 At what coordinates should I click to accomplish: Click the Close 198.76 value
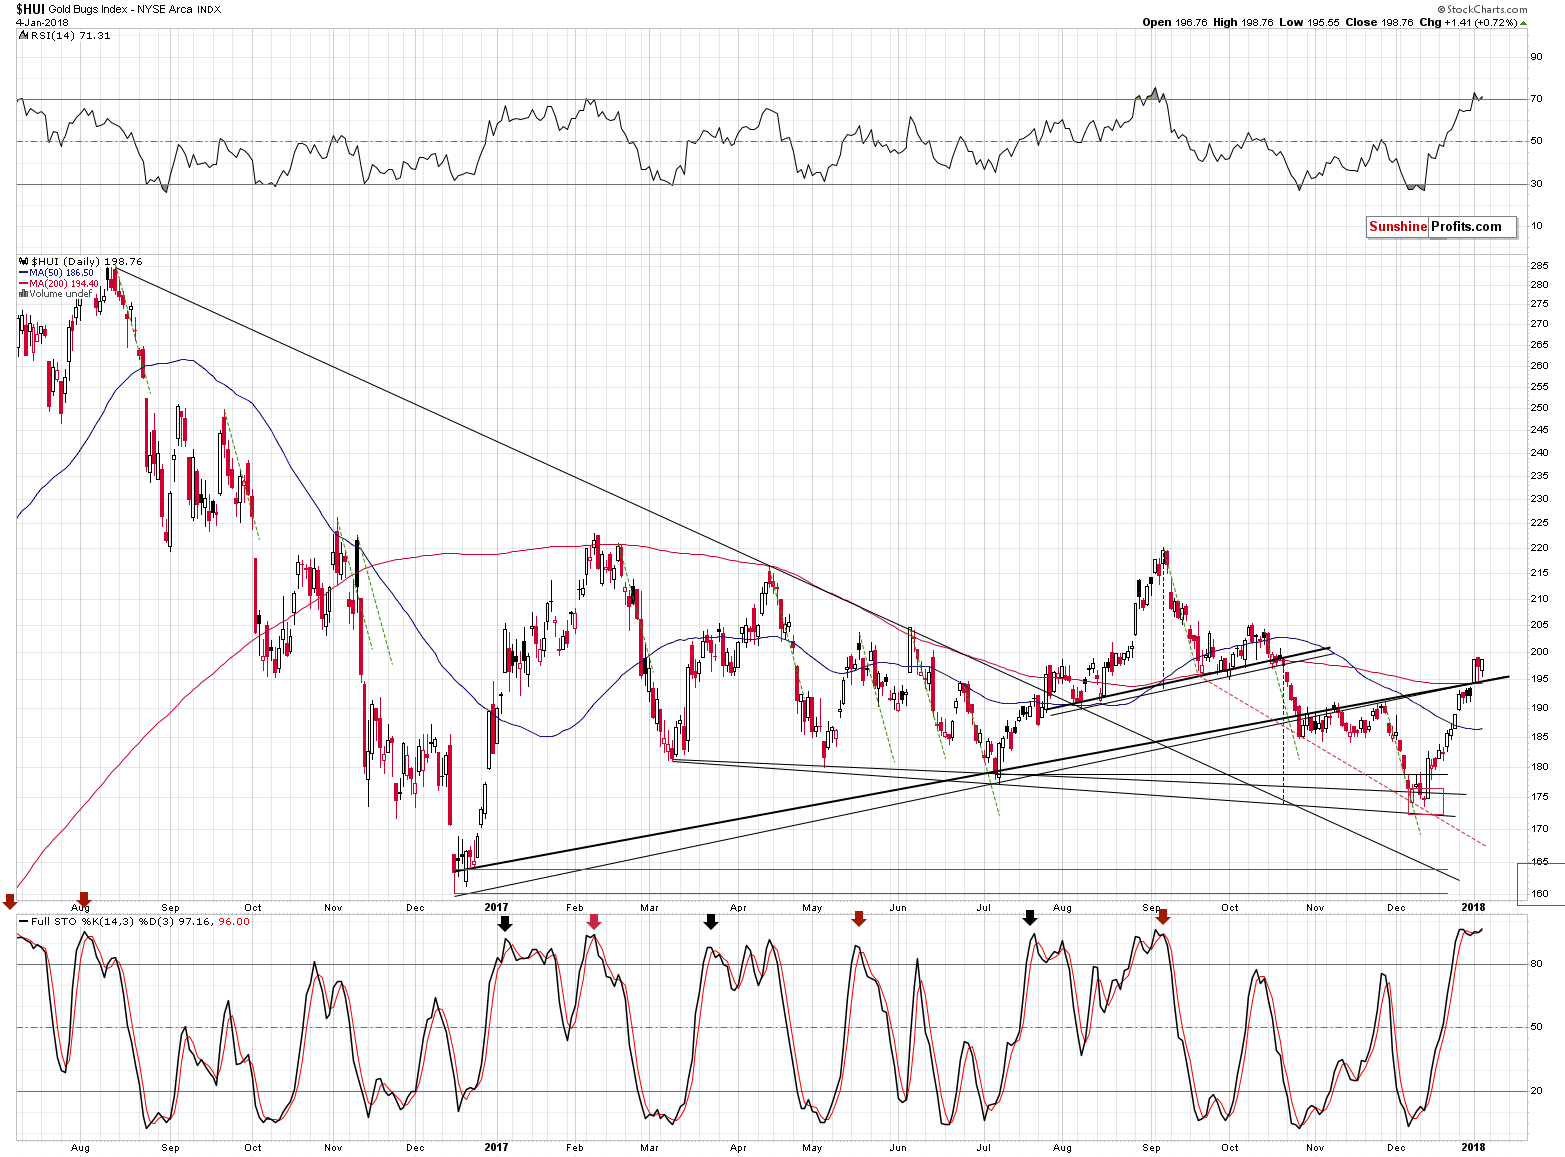coord(1380,22)
